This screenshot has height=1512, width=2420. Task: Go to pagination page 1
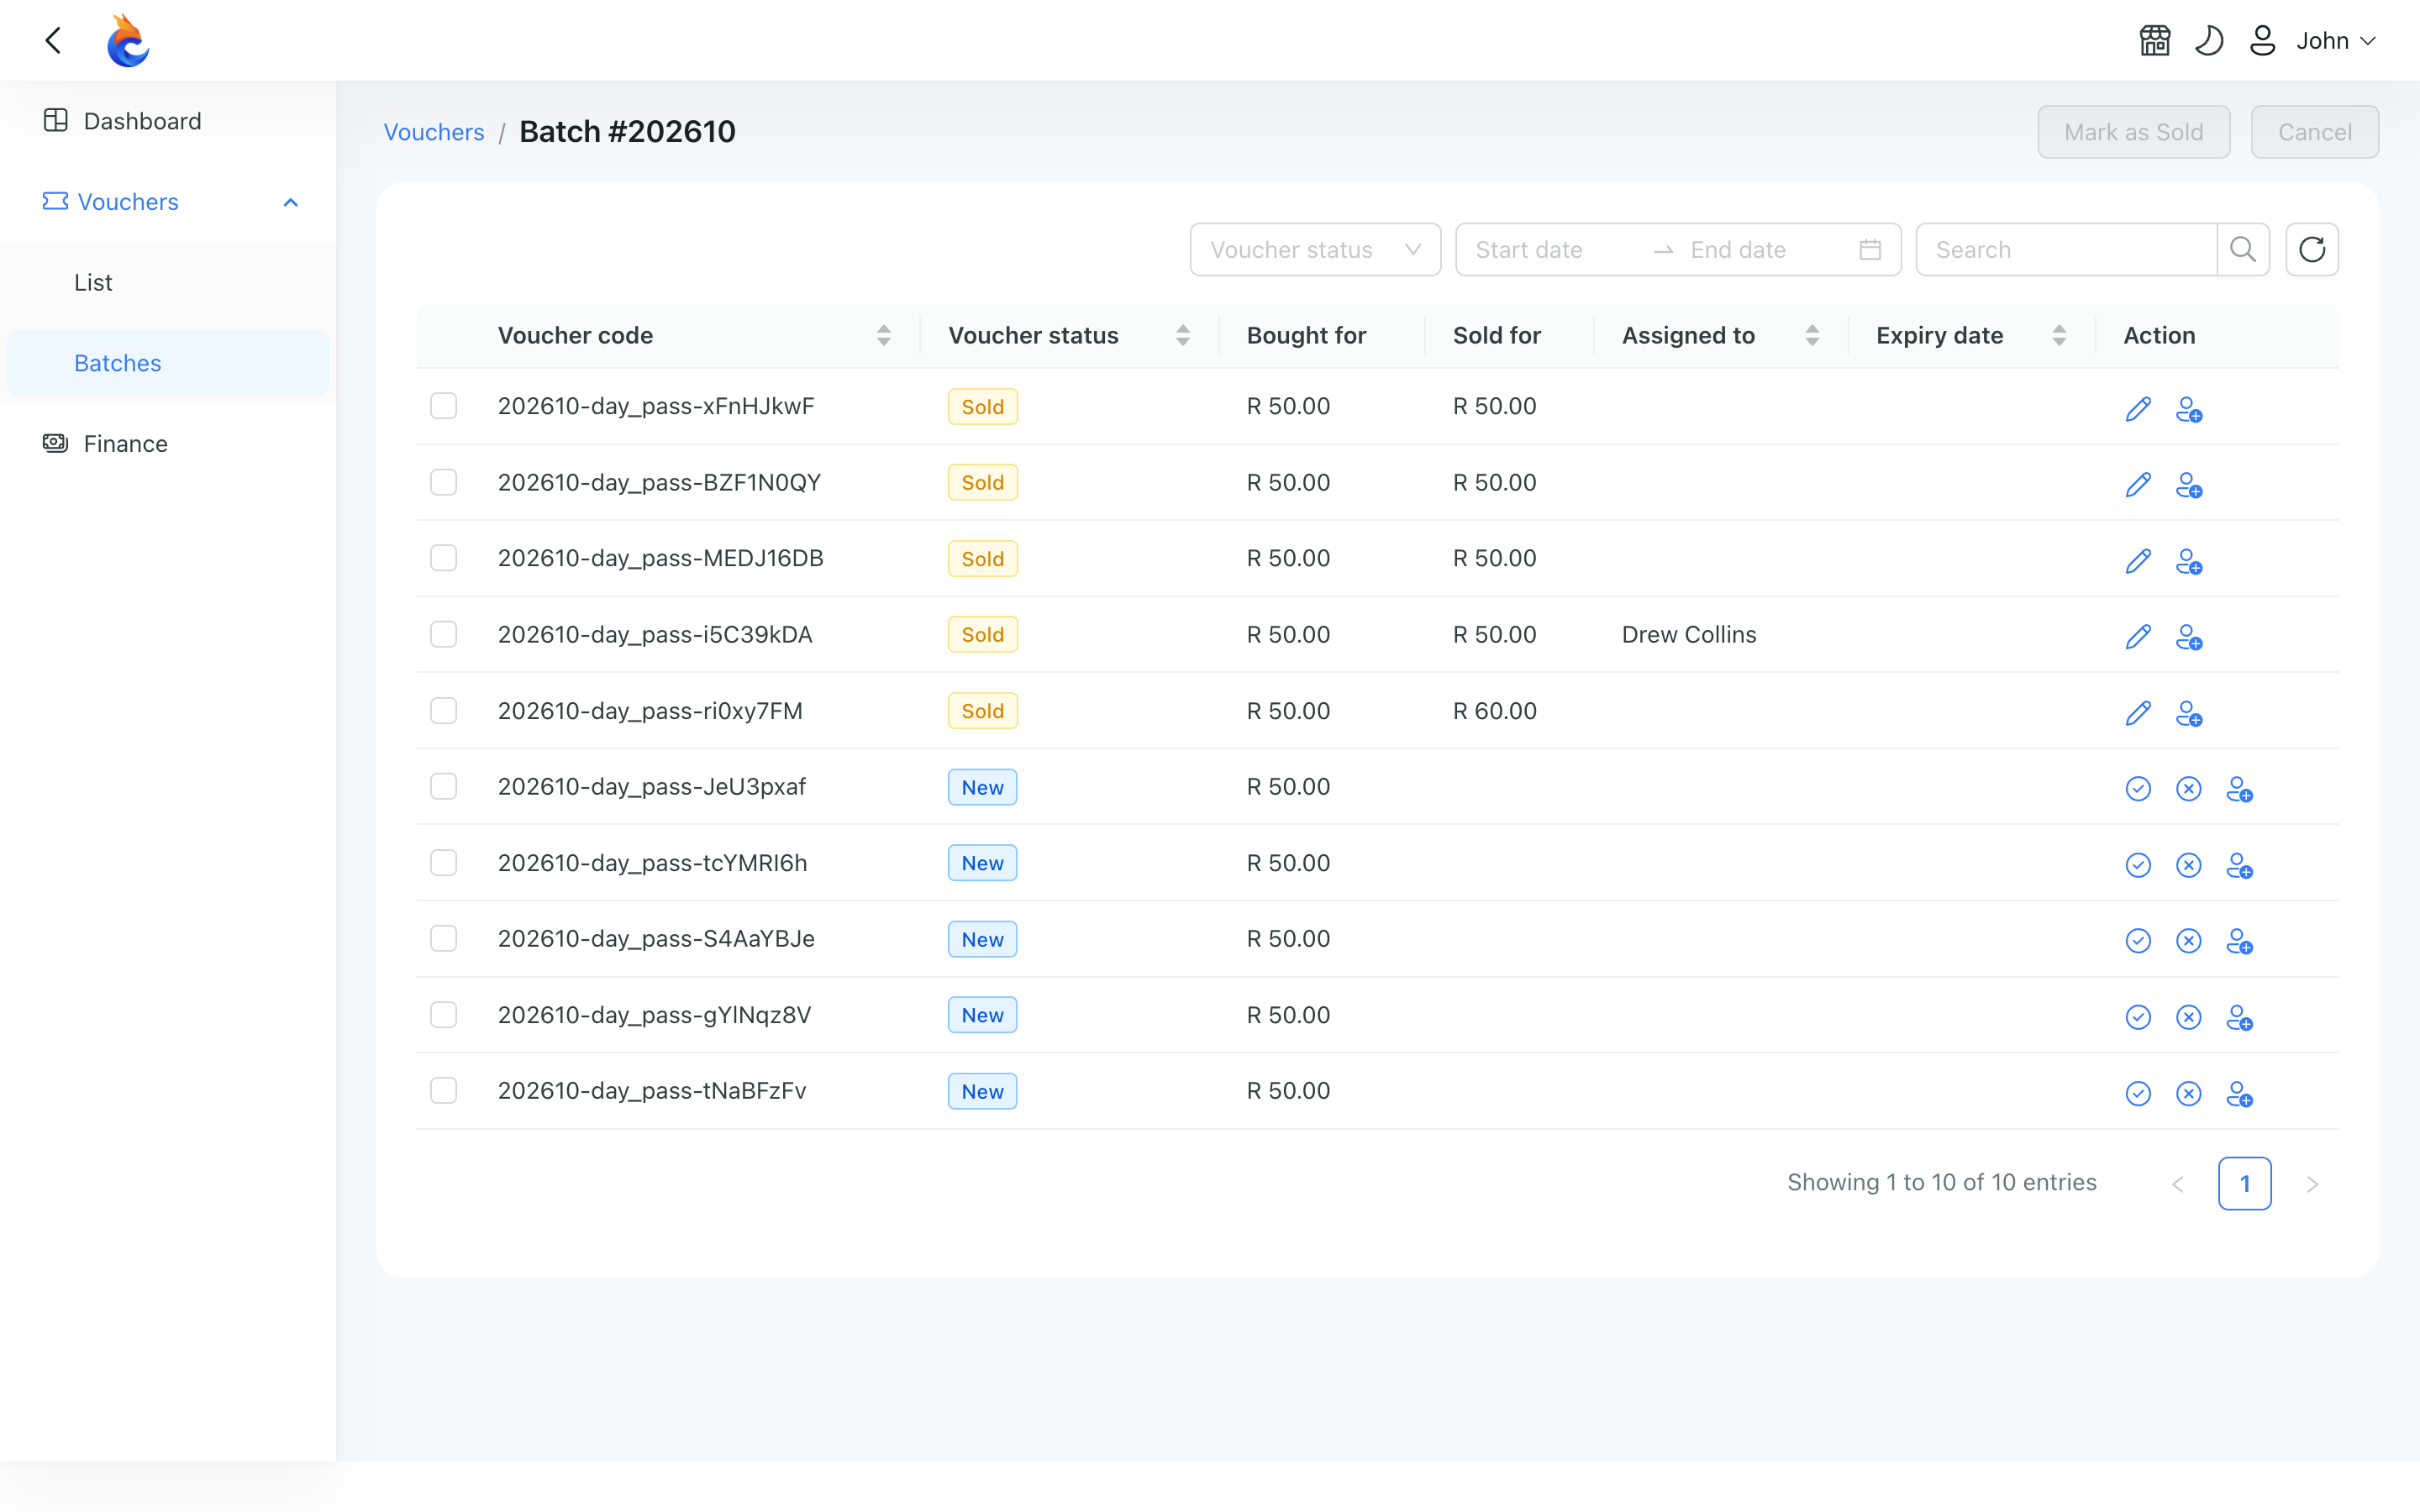(2244, 1183)
